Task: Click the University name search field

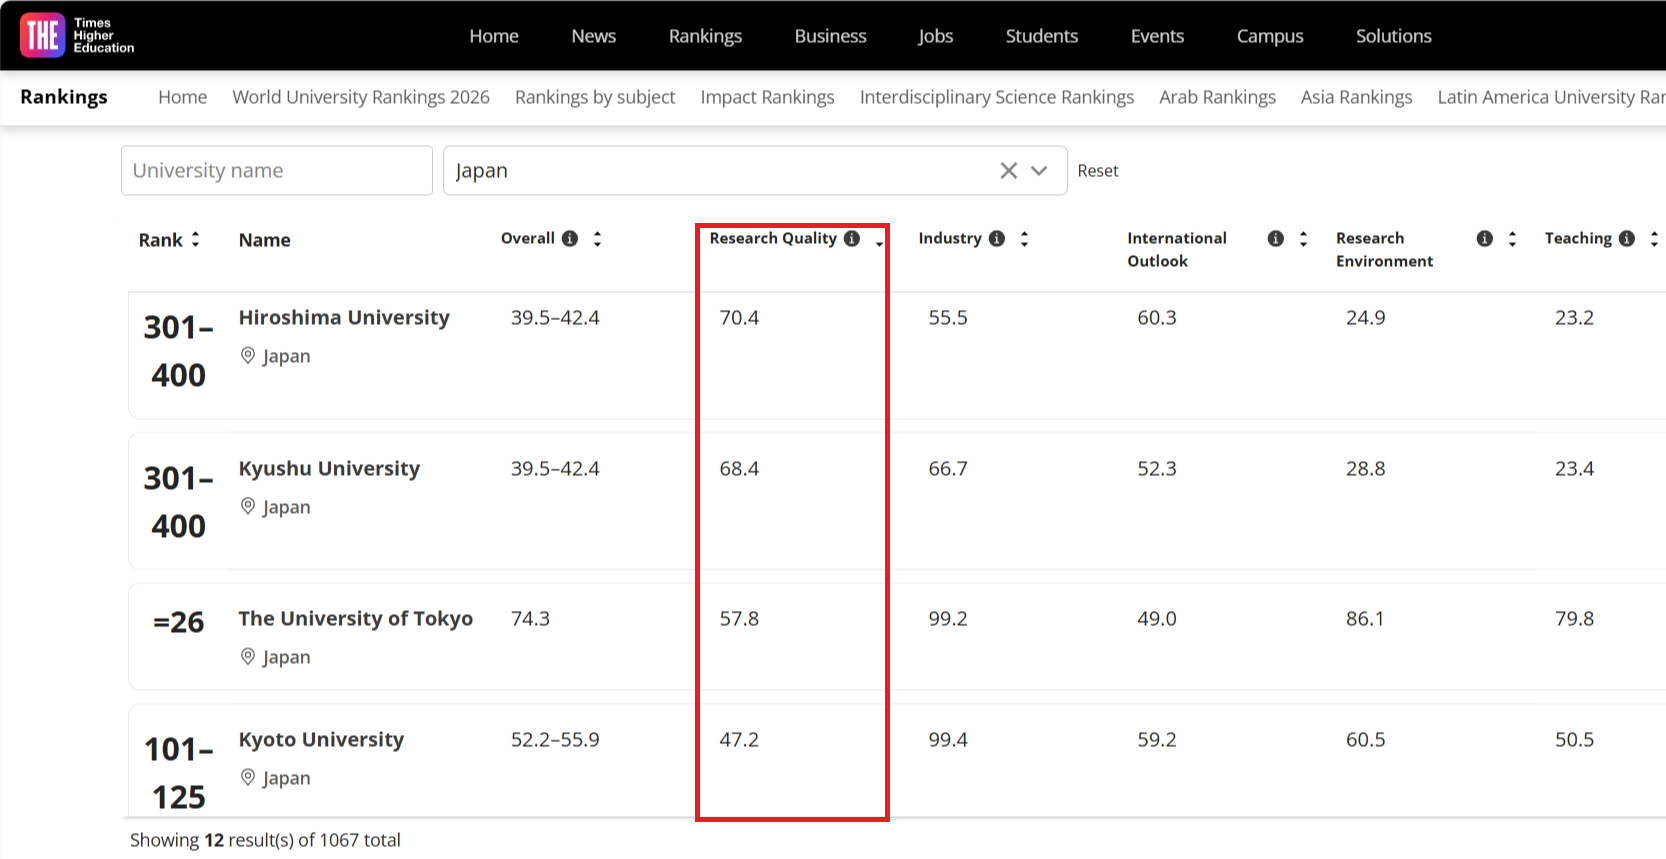Action: 276,171
